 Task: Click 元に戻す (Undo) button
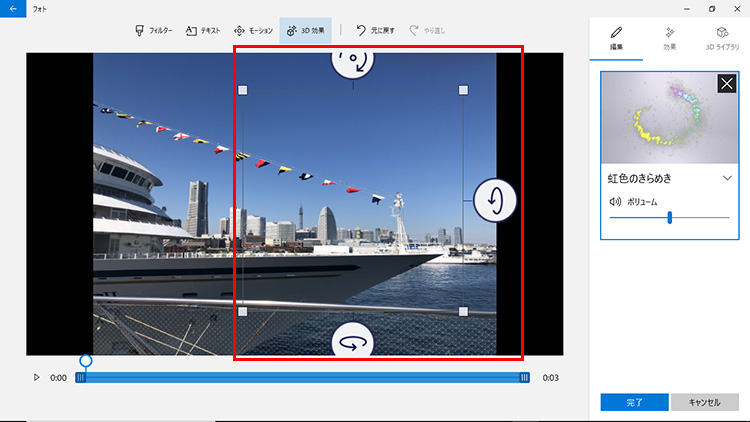(375, 31)
